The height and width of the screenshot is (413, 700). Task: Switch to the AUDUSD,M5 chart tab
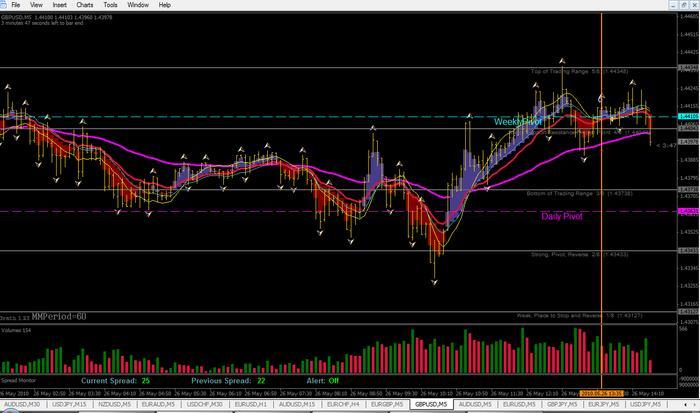475,404
